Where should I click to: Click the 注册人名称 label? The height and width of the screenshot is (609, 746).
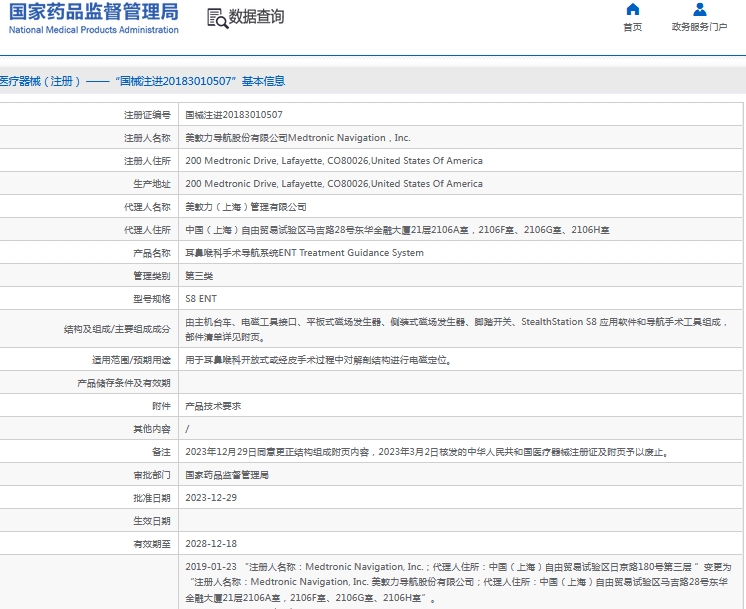[147, 138]
